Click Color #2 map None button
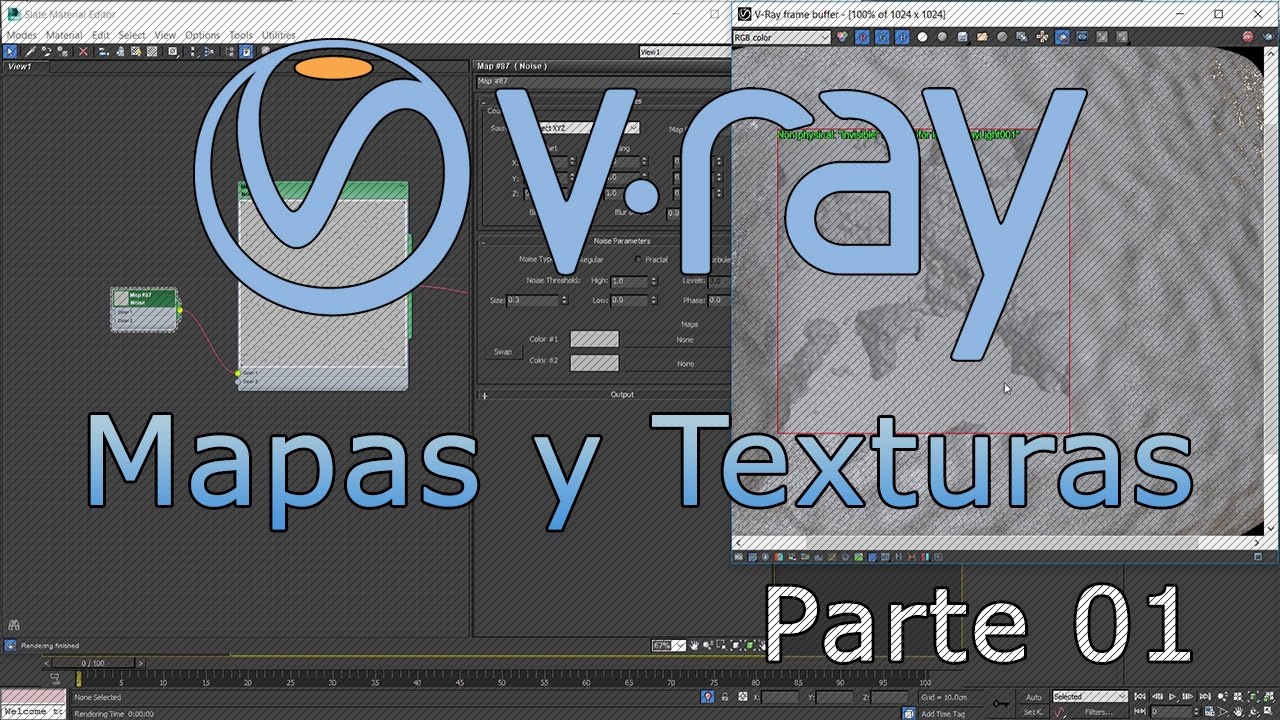Screen dimensions: 1280x720 pos(685,364)
